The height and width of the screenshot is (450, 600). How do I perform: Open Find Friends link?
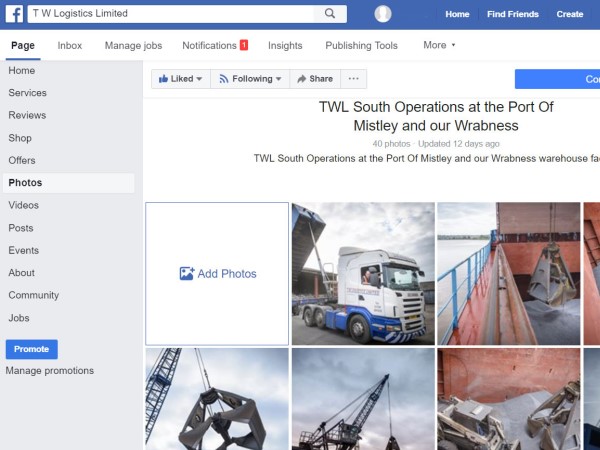513,14
